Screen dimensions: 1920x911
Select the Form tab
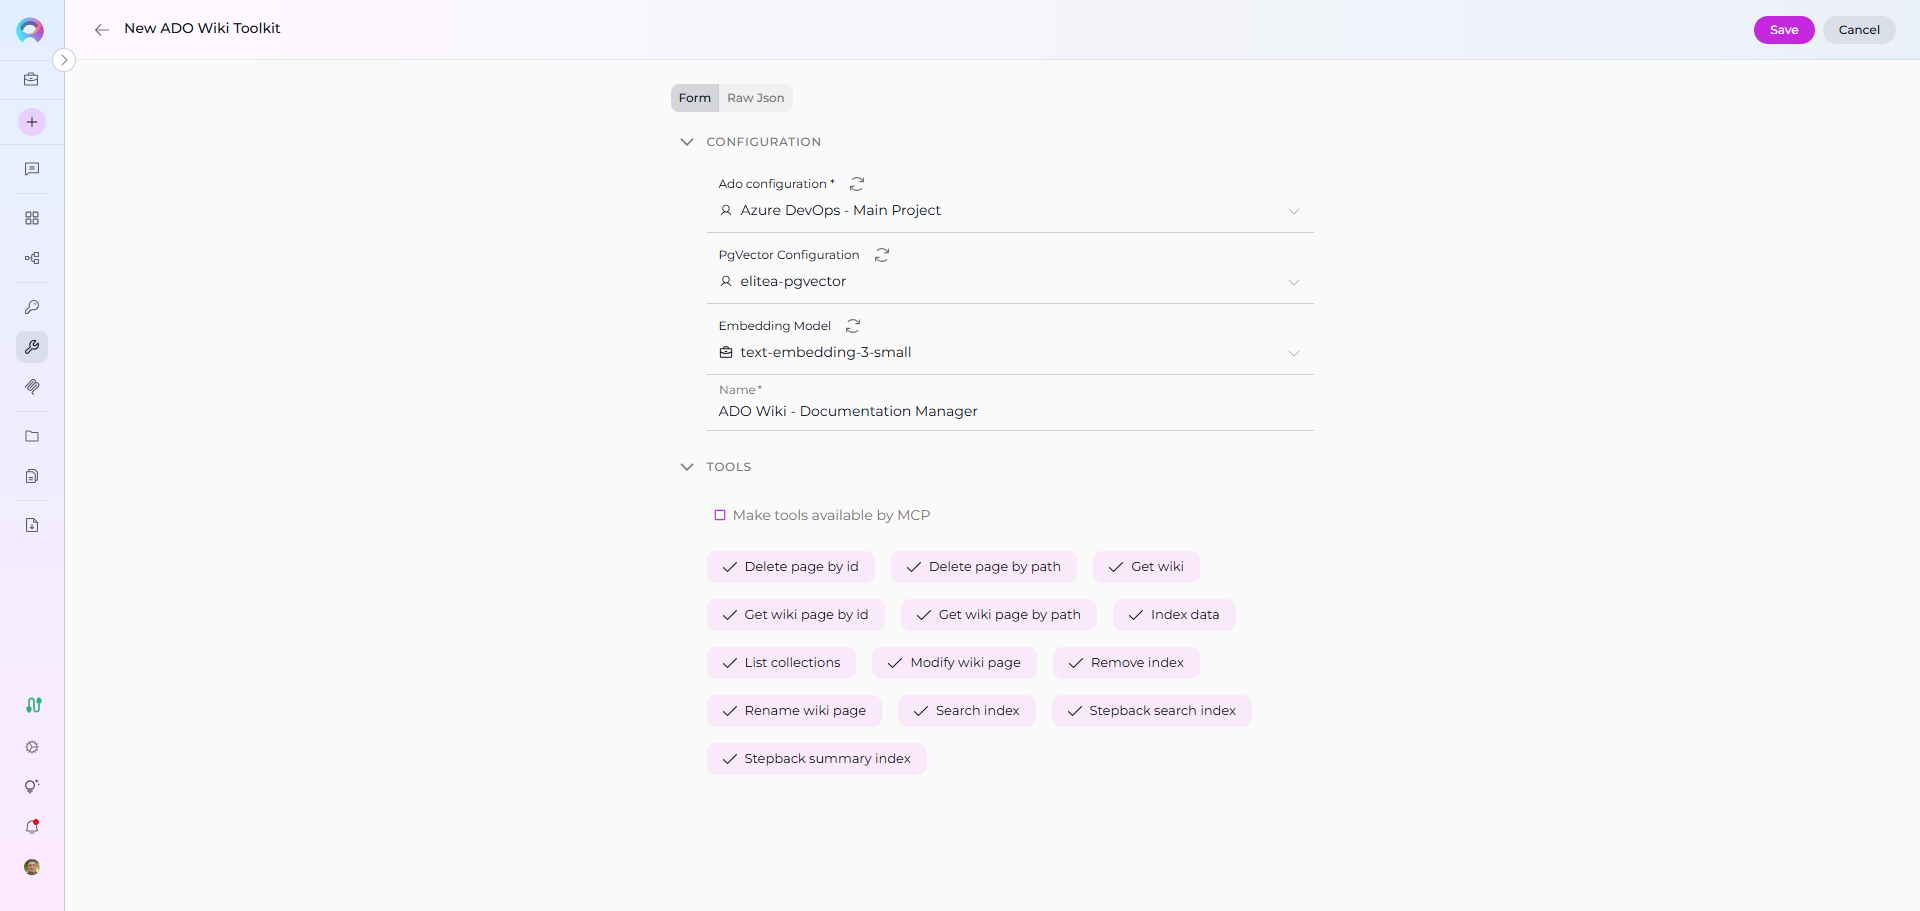point(694,98)
